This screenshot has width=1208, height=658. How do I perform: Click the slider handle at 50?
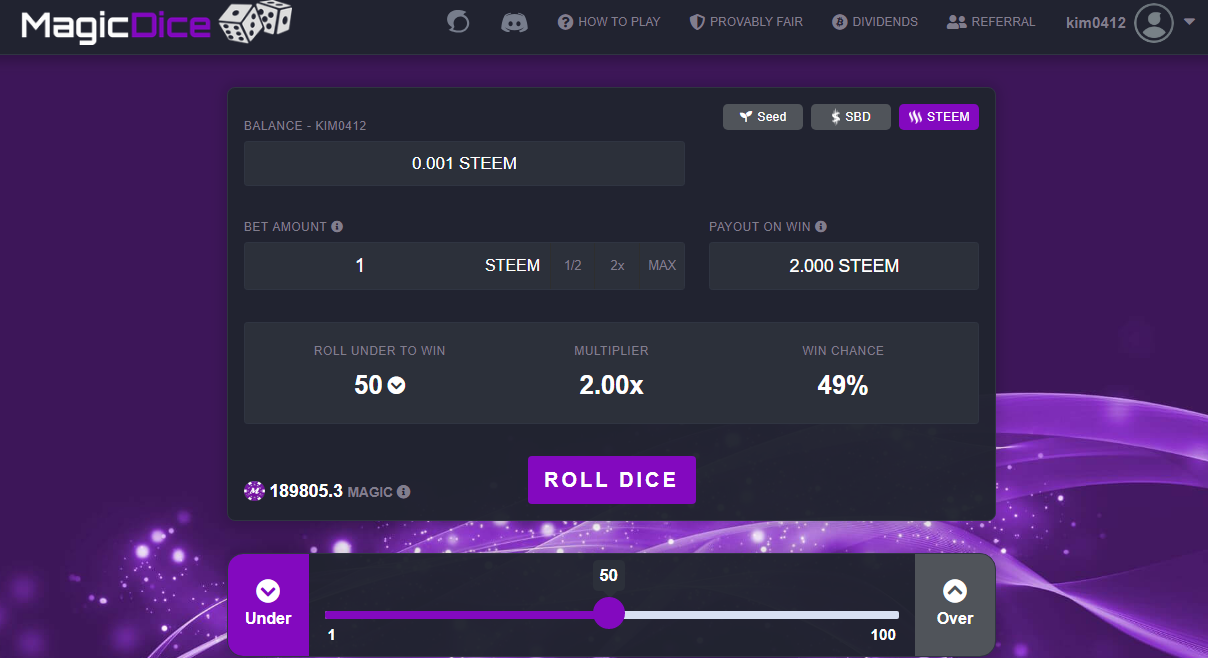point(609,613)
